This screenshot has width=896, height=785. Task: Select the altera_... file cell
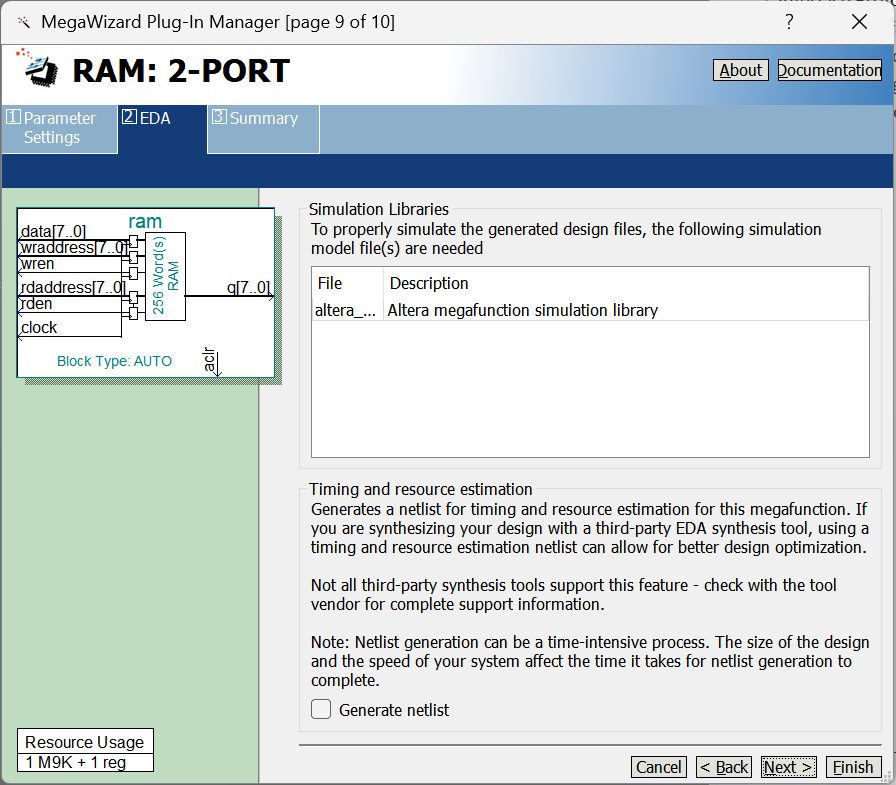click(346, 310)
